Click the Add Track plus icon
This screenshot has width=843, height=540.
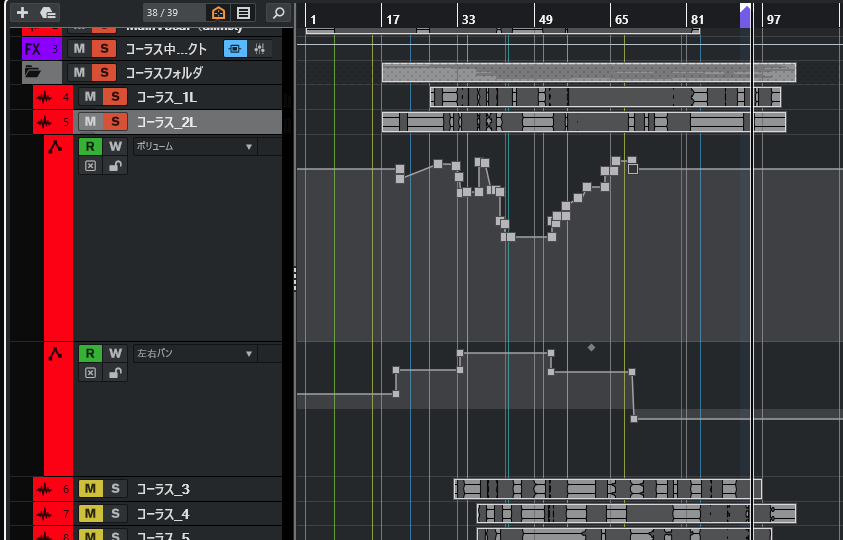[22, 12]
